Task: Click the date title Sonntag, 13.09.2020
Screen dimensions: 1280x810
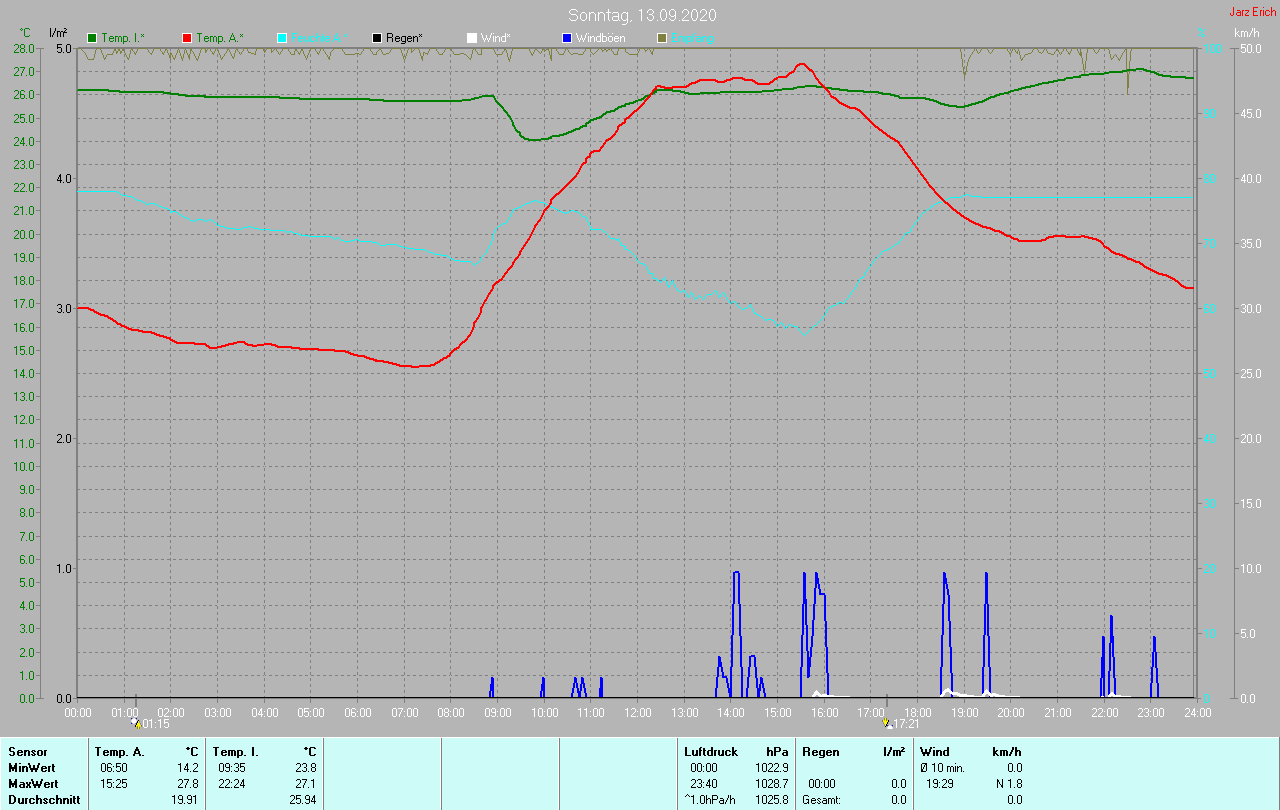Action: point(642,15)
